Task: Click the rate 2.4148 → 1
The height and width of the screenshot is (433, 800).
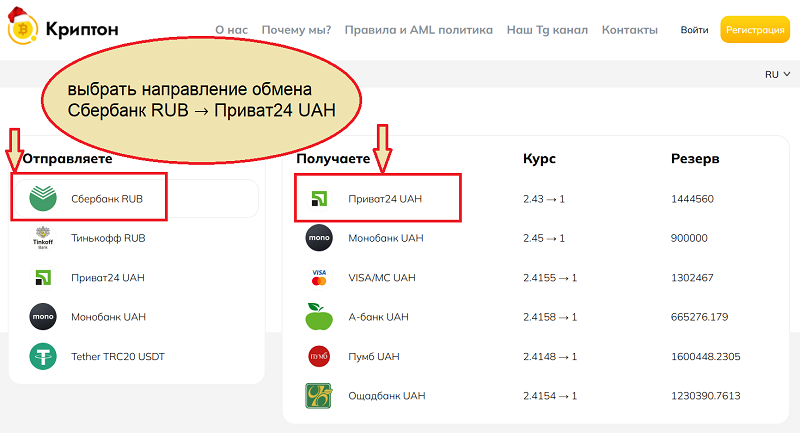Action: (550, 356)
